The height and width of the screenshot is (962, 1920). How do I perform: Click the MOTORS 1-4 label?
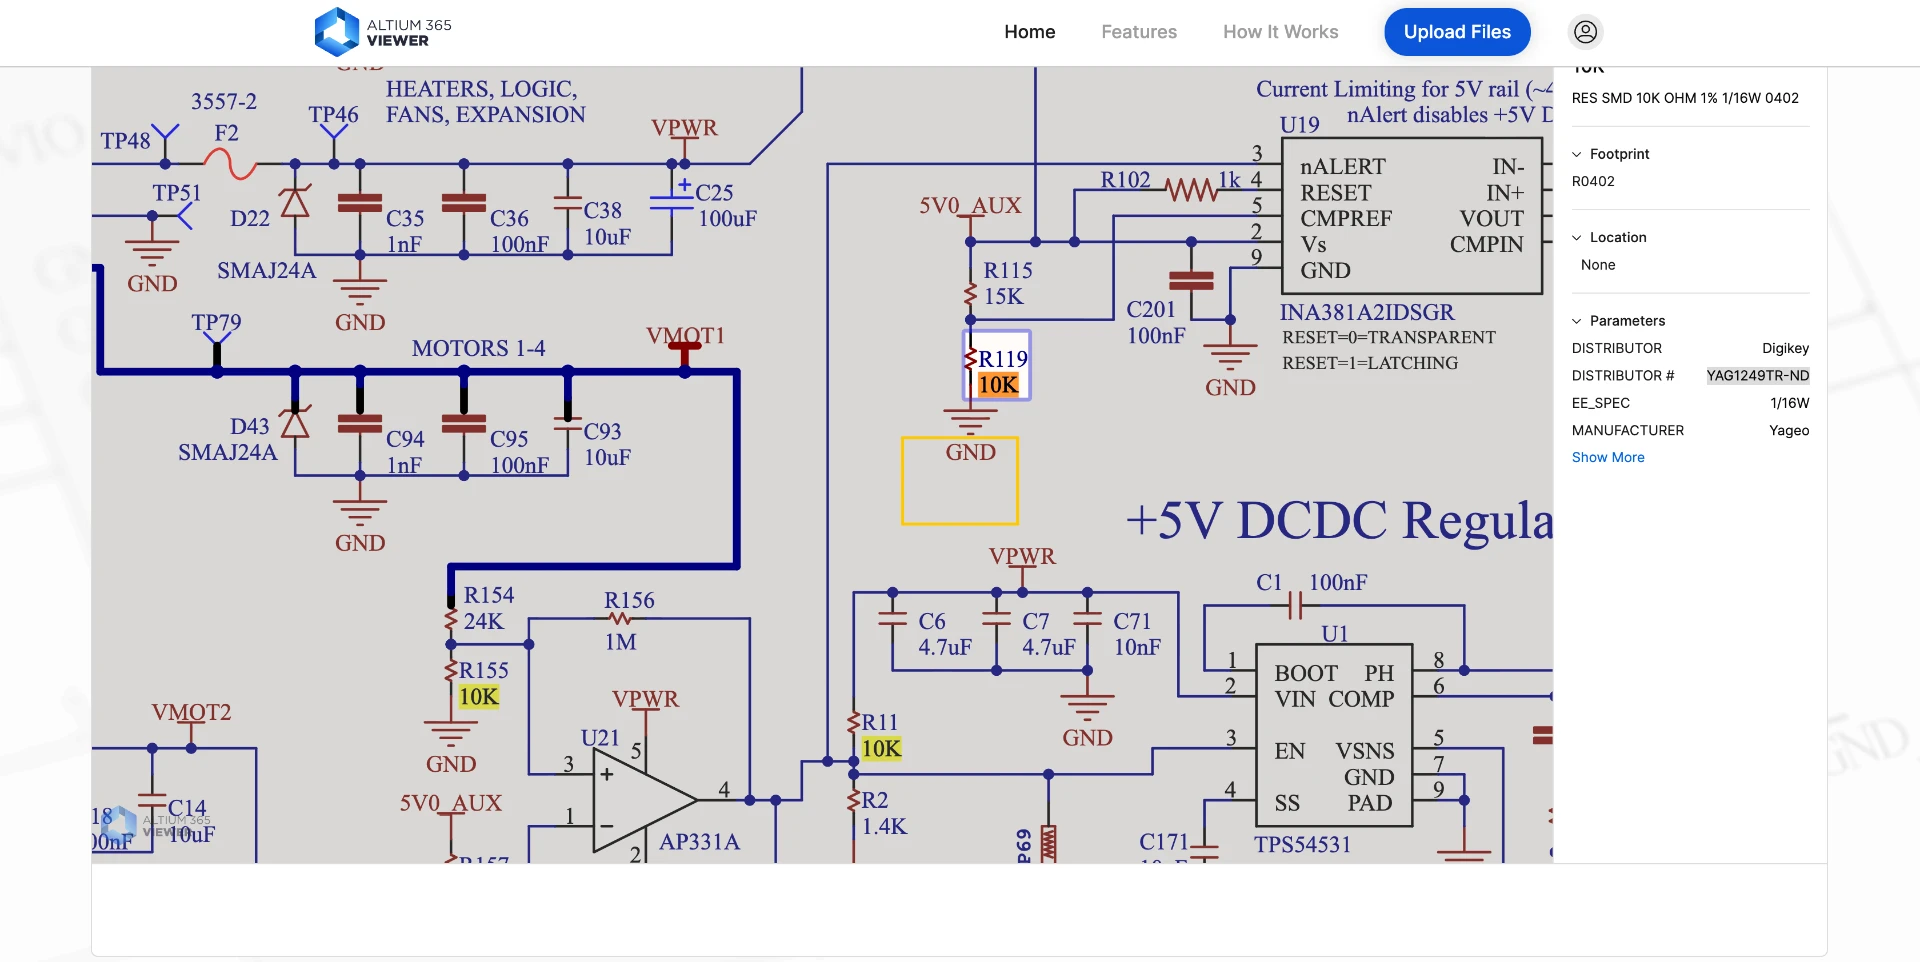pos(478,348)
